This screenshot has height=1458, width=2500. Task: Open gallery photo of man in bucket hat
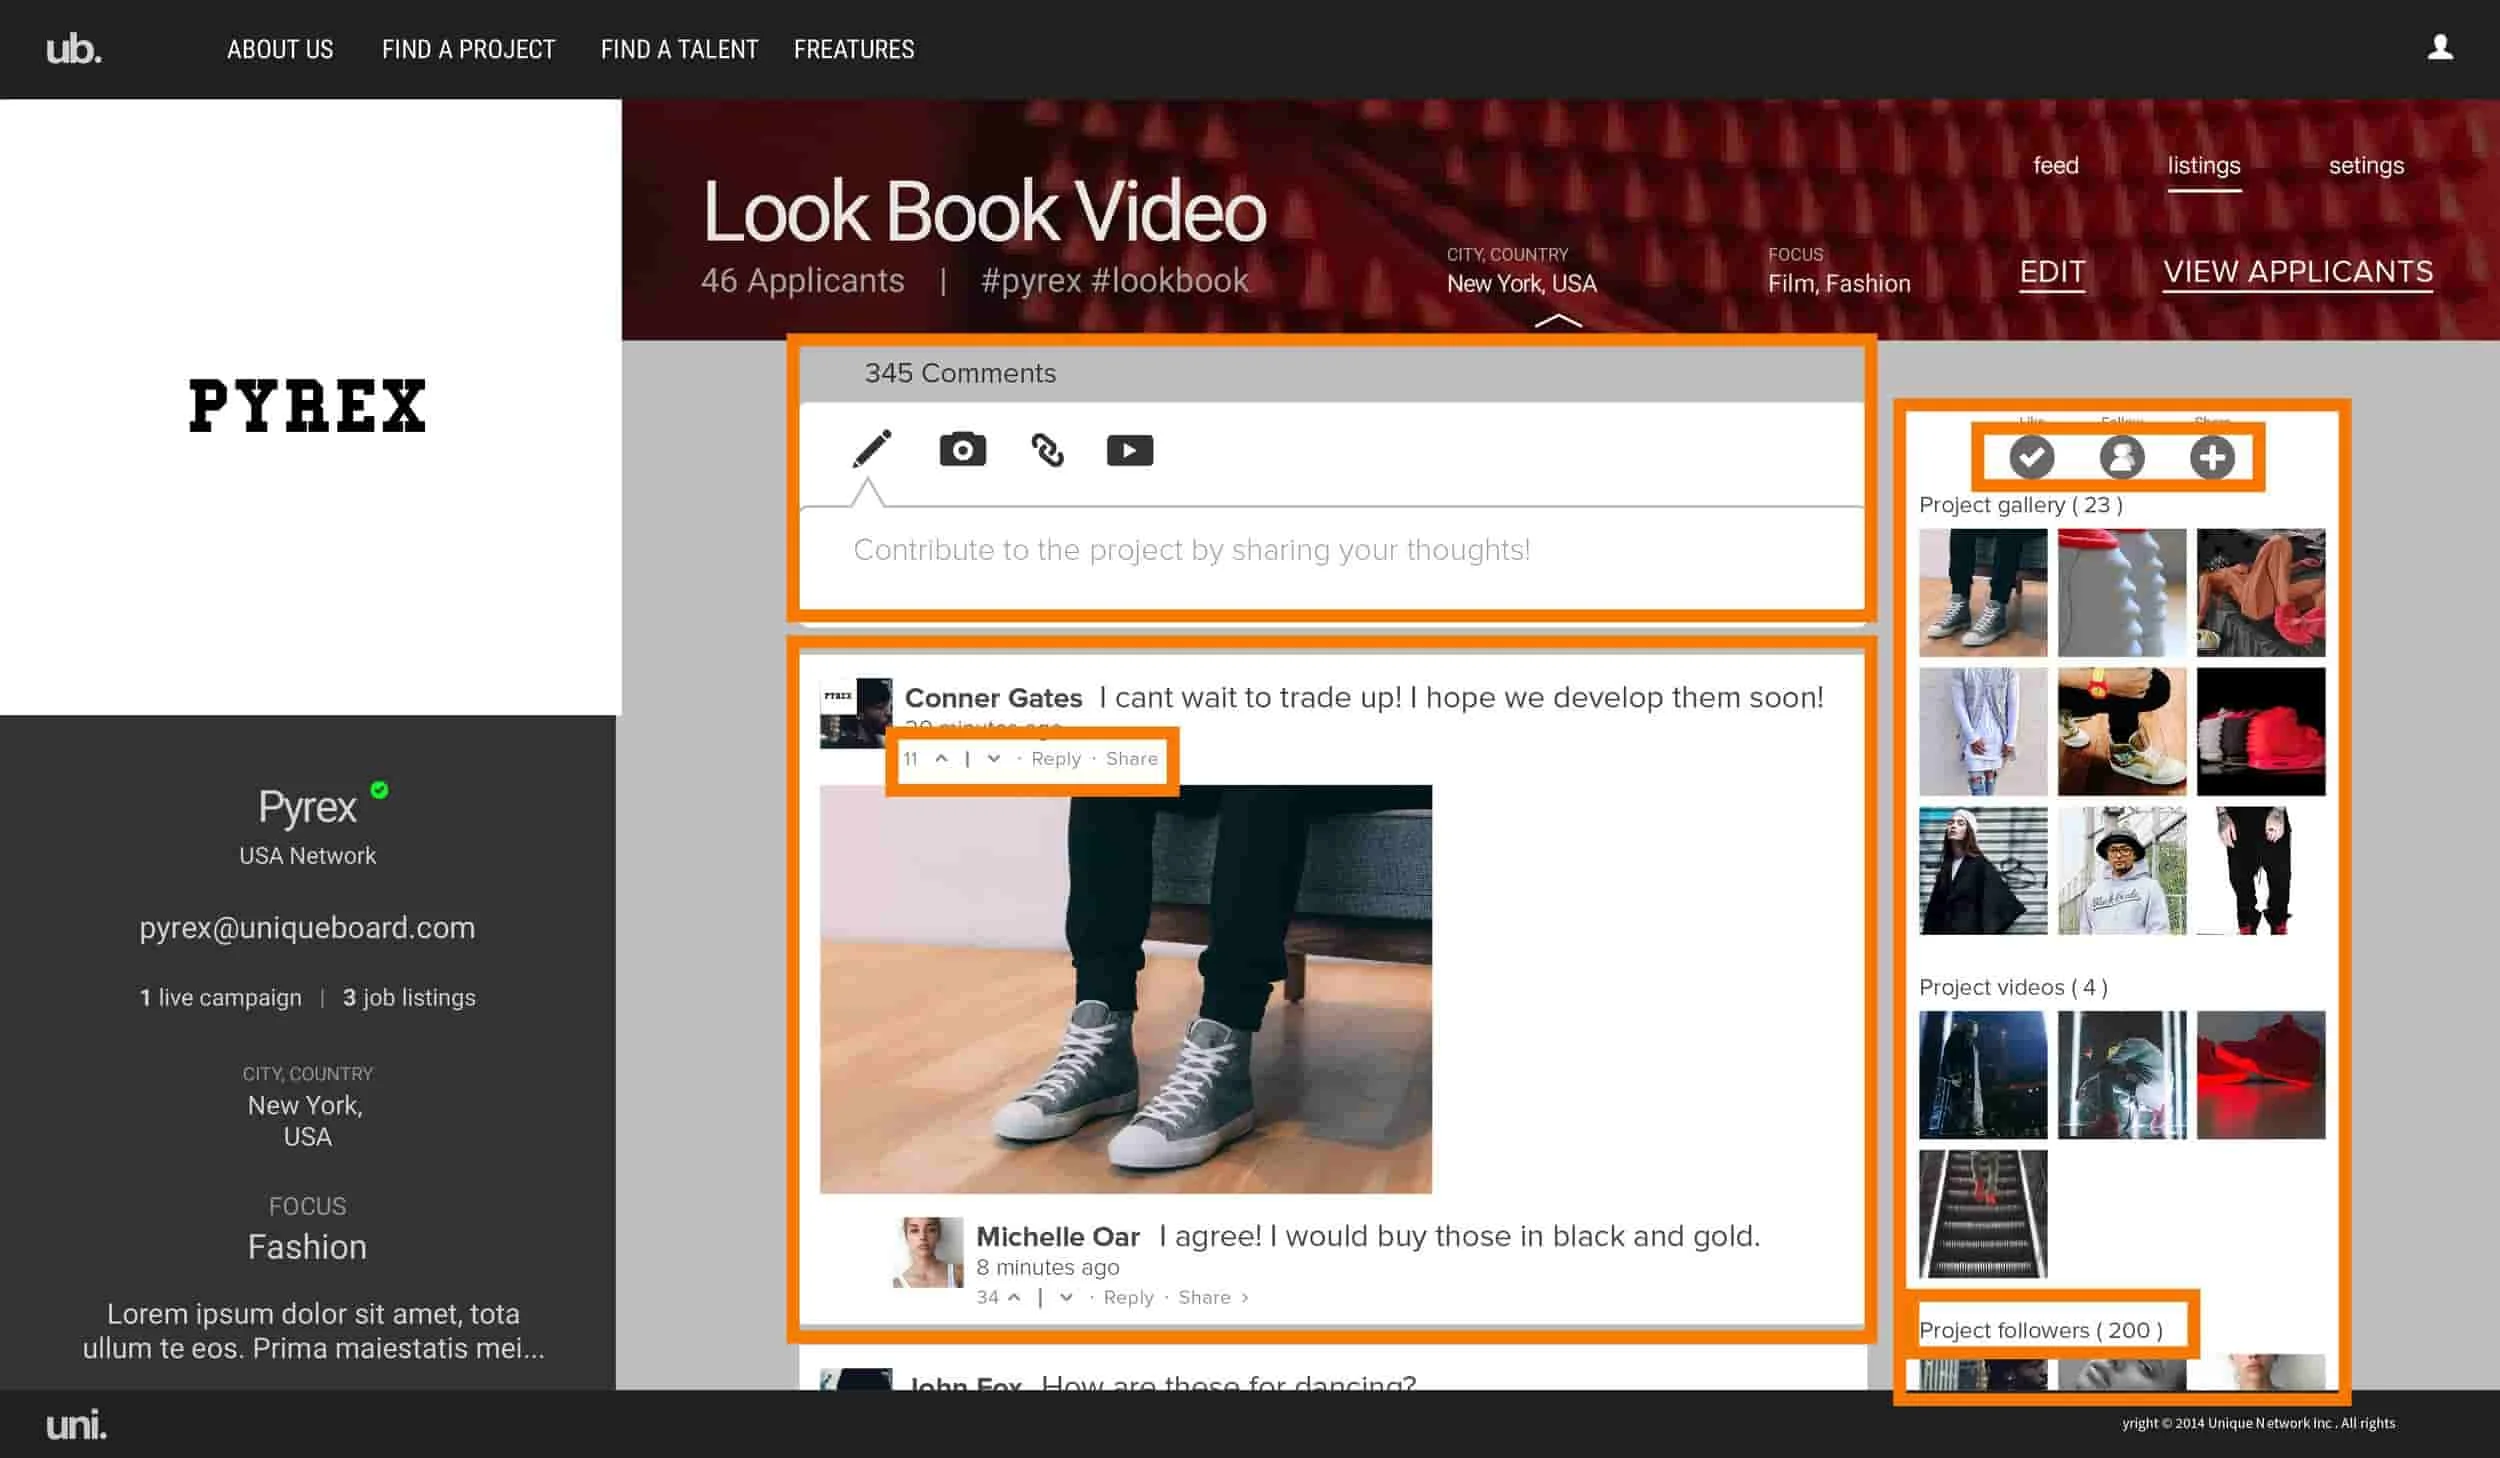2121,870
